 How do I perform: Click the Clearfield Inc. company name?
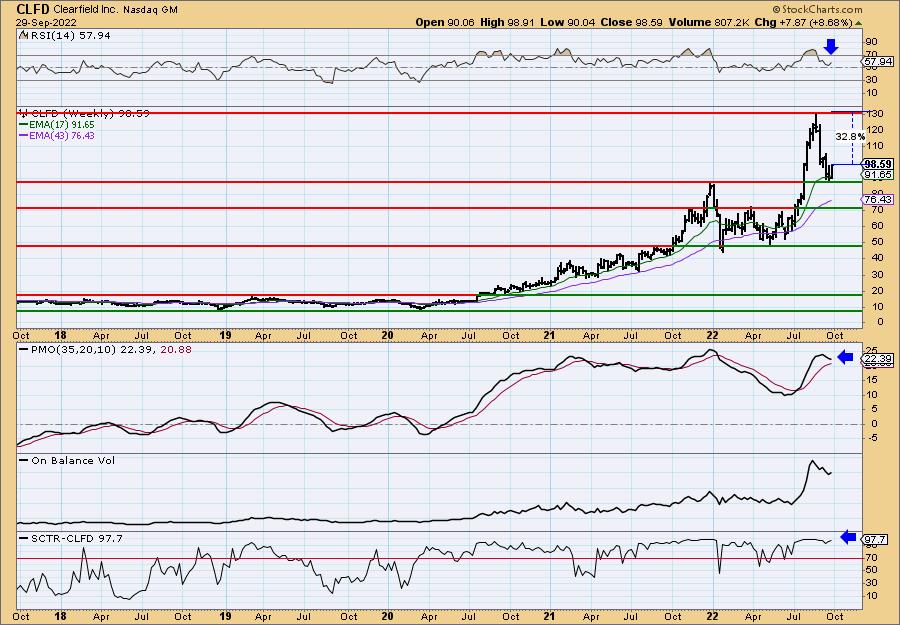(86, 10)
